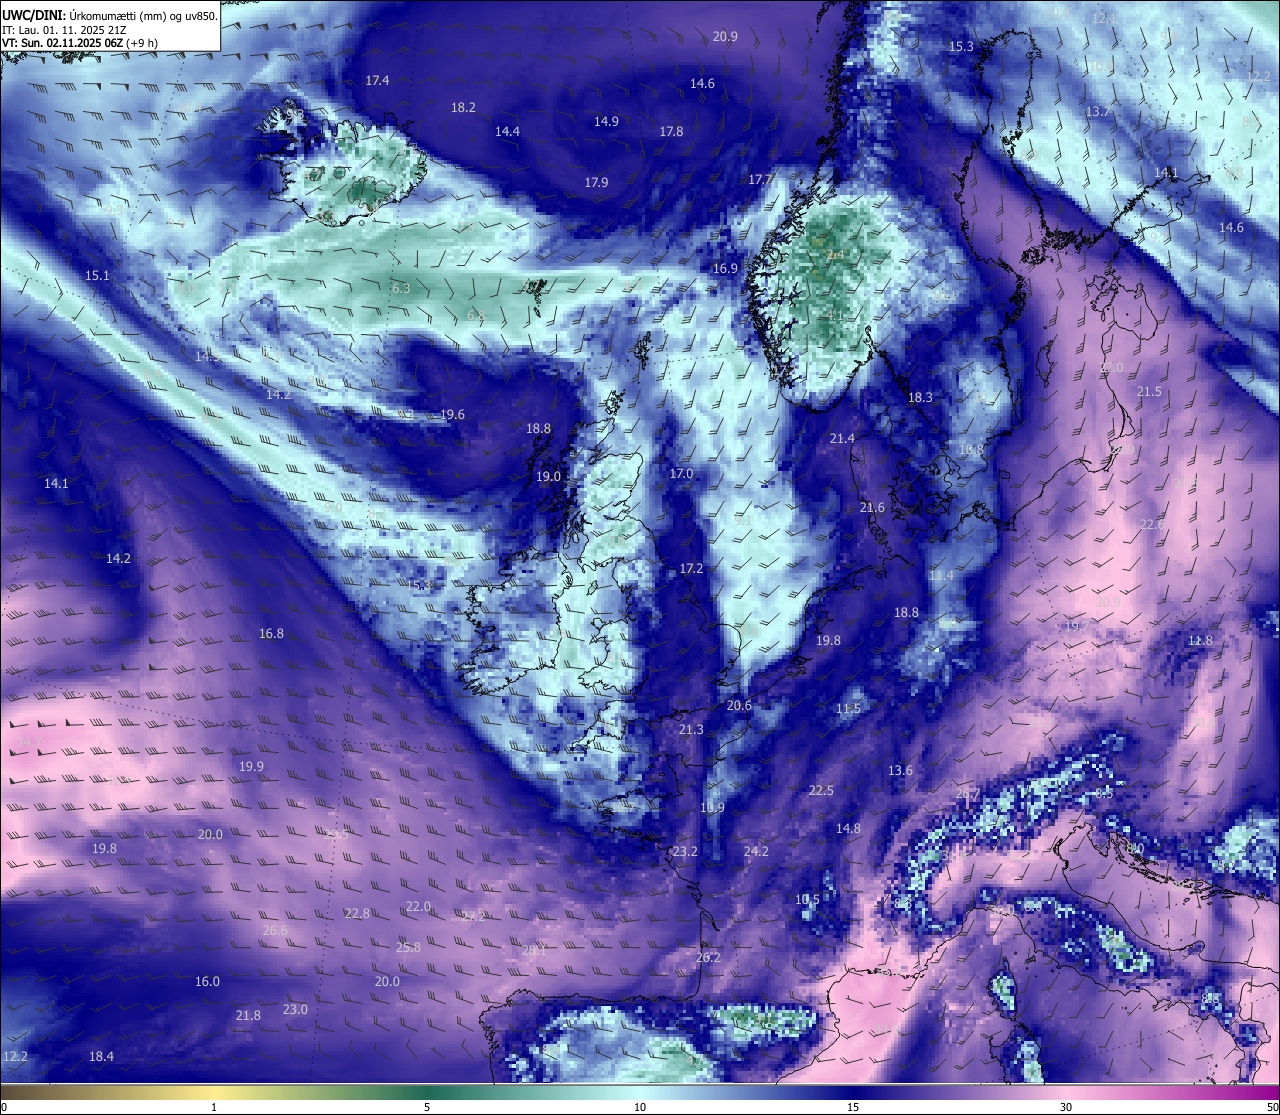
Task: Click the 14.4 value in the Norwegian Sea
Action: (x=507, y=132)
